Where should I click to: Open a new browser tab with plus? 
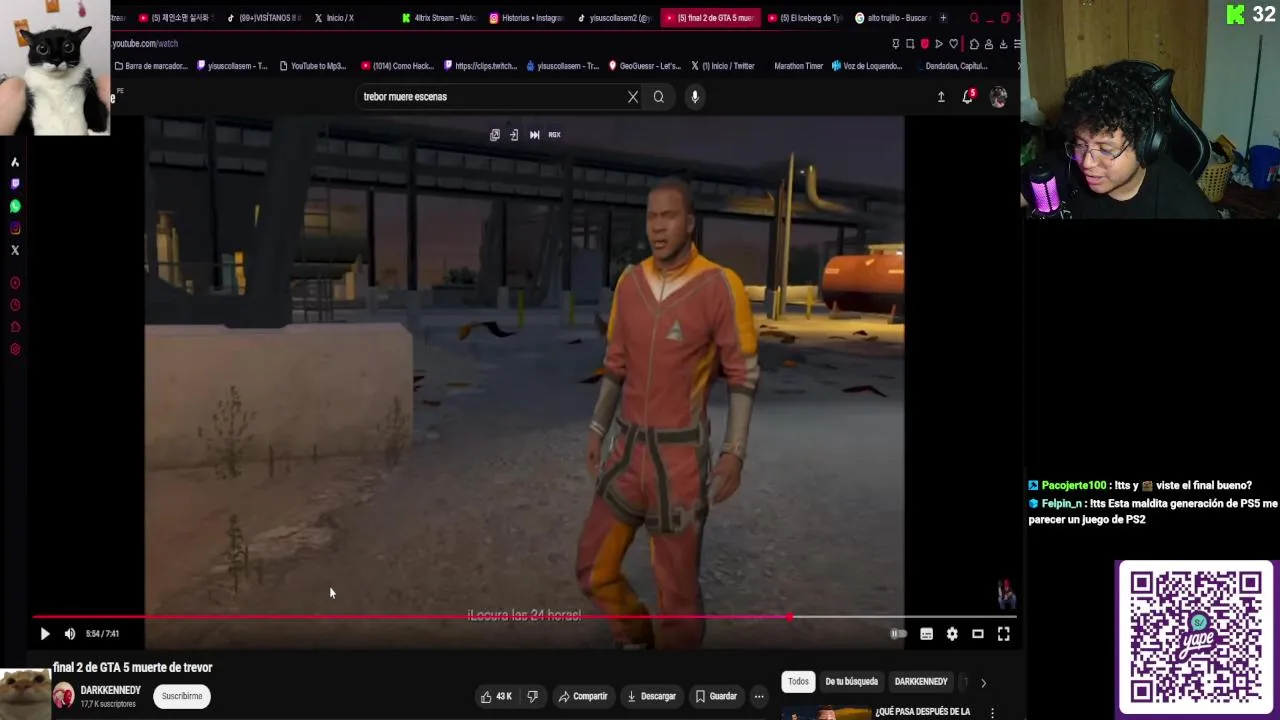tap(943, 18)
